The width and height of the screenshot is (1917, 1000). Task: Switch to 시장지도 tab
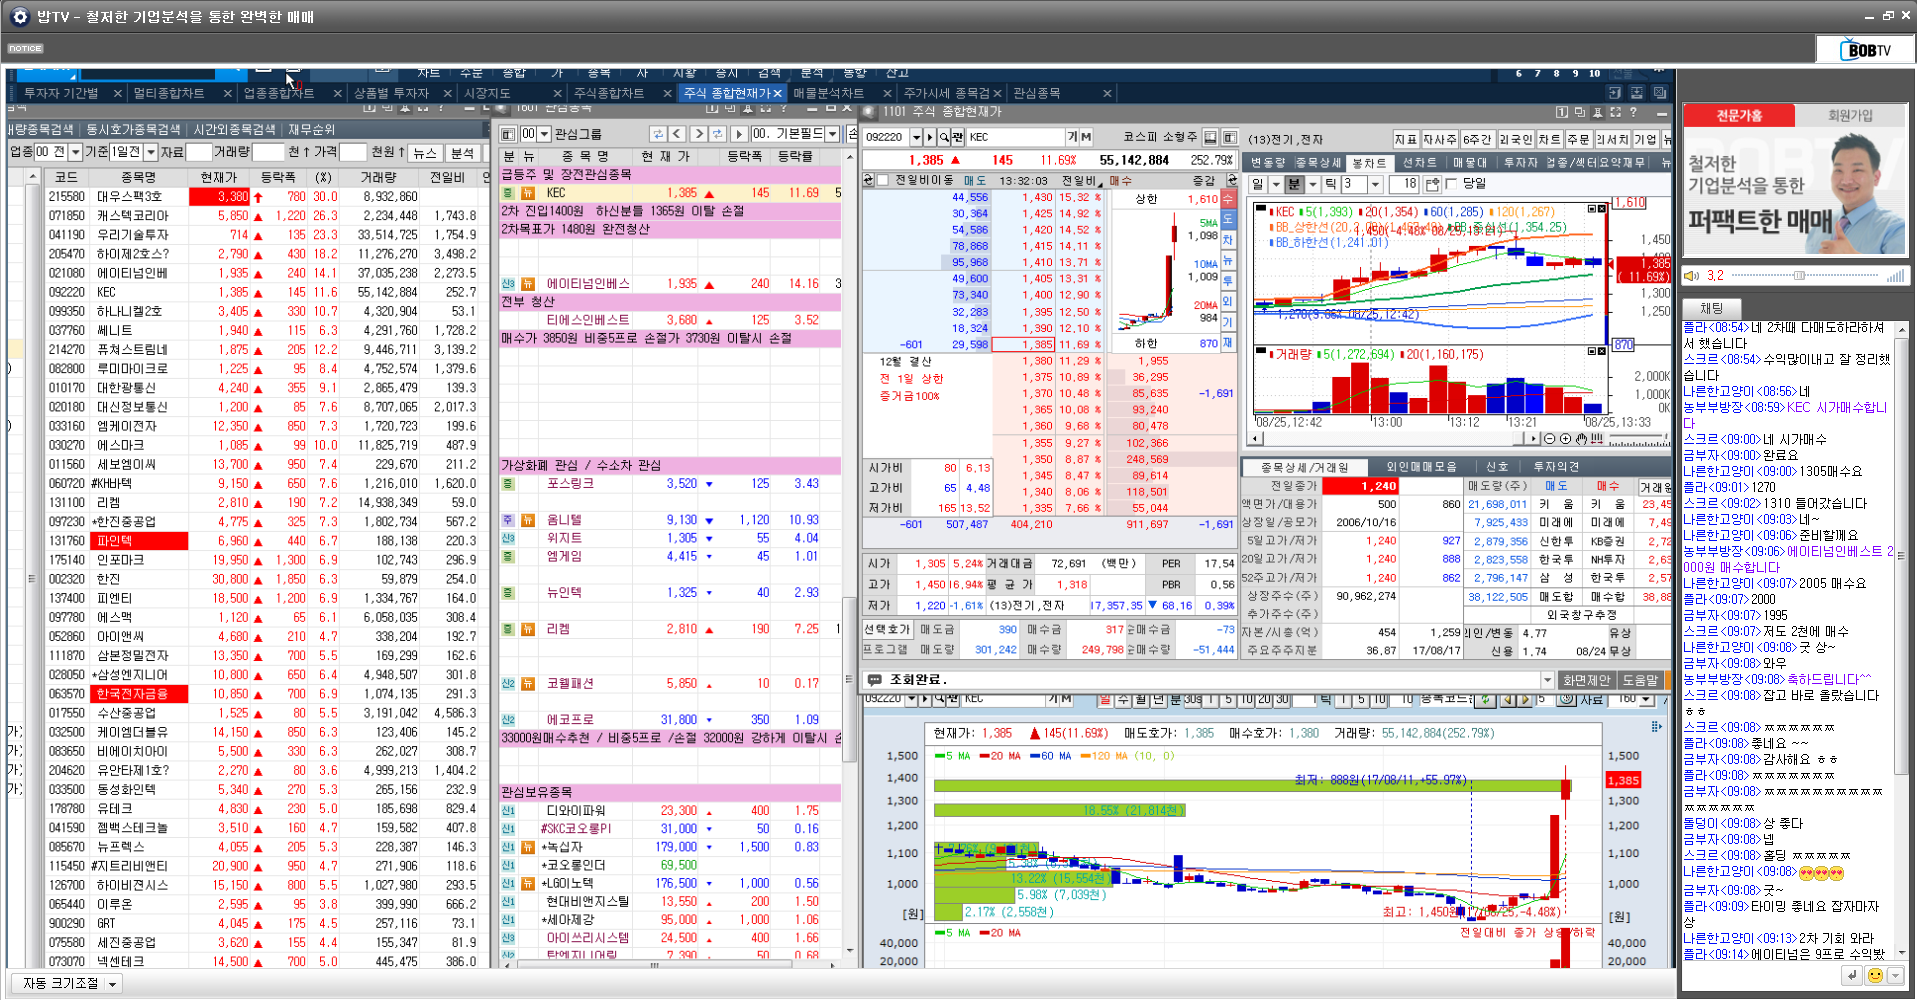[488, 93]
